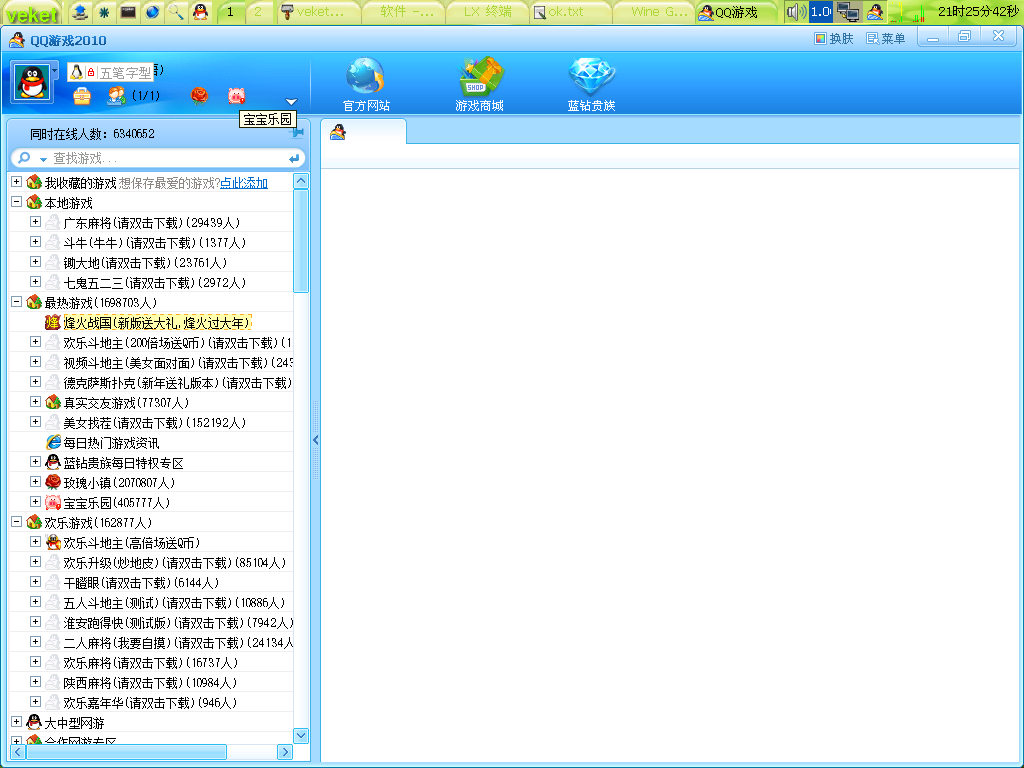The width and height of the screenshot is (1024, 768).
Task: Switch to LX 终端 taskbar window
Action: tap(487, 12)
